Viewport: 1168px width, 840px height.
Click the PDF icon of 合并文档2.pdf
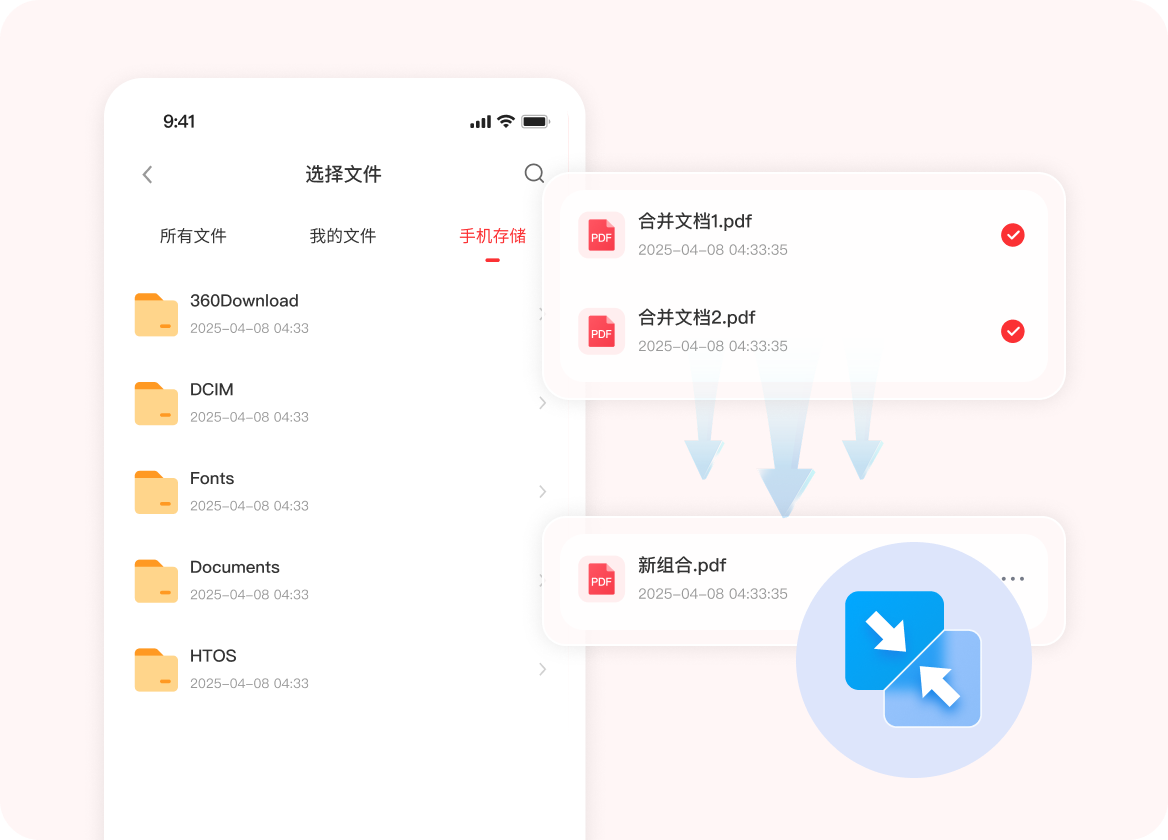coord(601,331)
